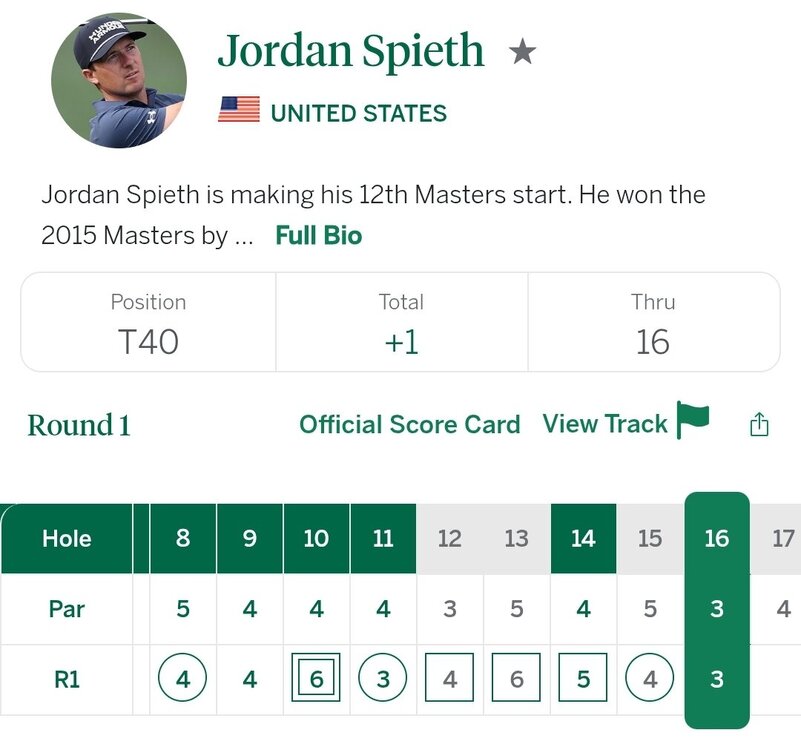801x750 pixels.
Task: Select hole 10 in the scorecard header
Action: click(316, 539)
